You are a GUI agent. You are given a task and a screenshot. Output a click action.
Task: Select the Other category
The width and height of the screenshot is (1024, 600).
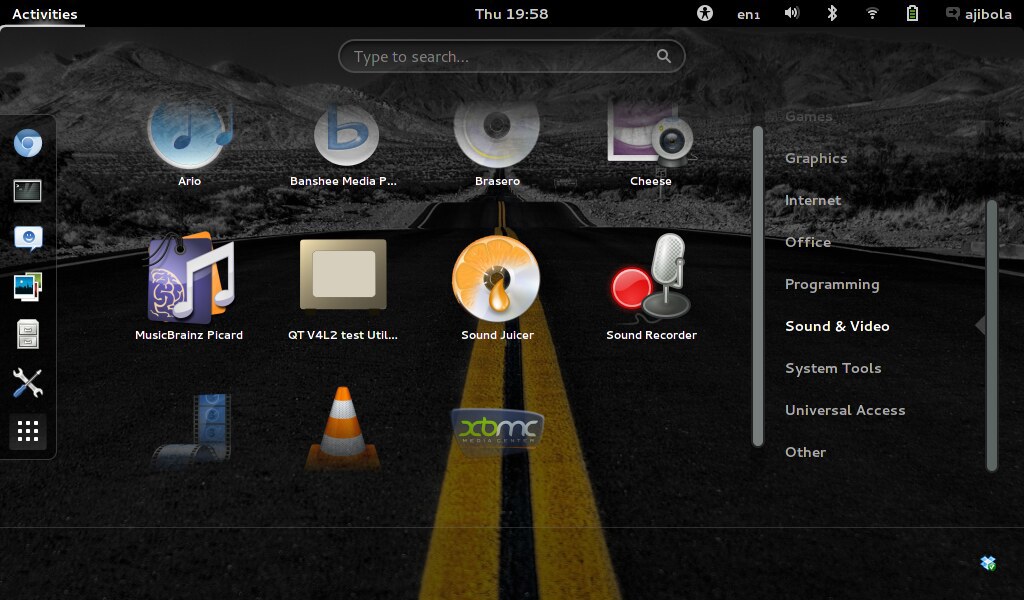(805, 452)
